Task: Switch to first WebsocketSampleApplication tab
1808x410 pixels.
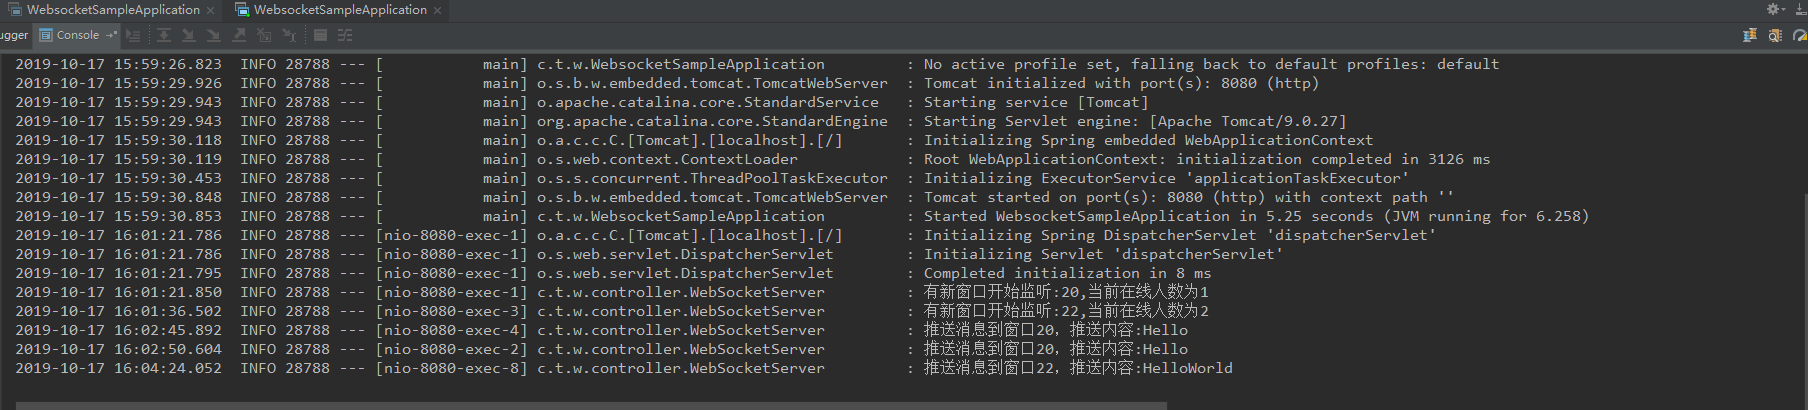Action: [x=113, y=10]
